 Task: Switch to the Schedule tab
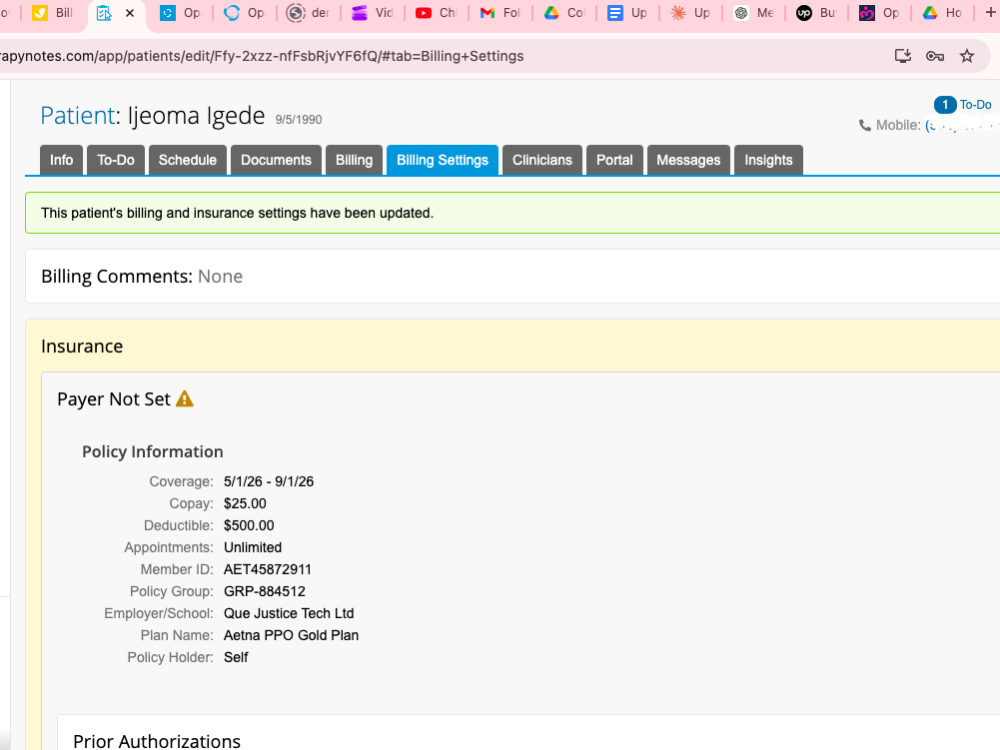coord(188,160)
